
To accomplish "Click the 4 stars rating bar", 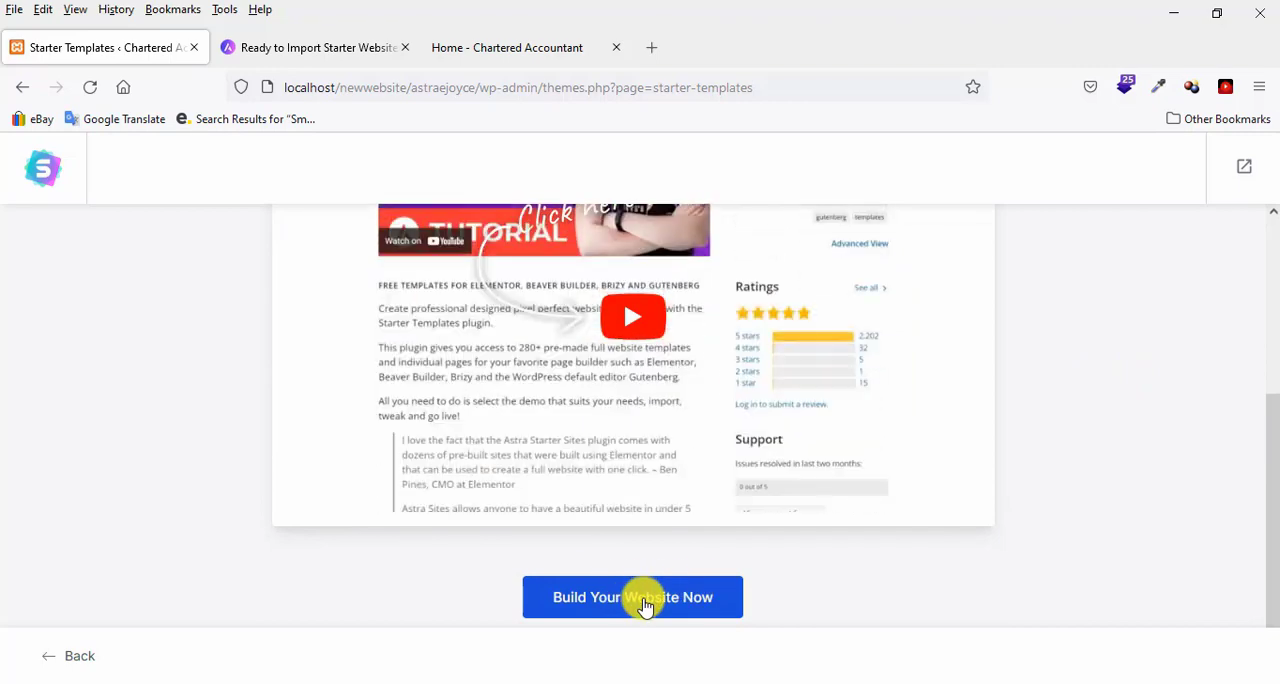I will (812, 348).
